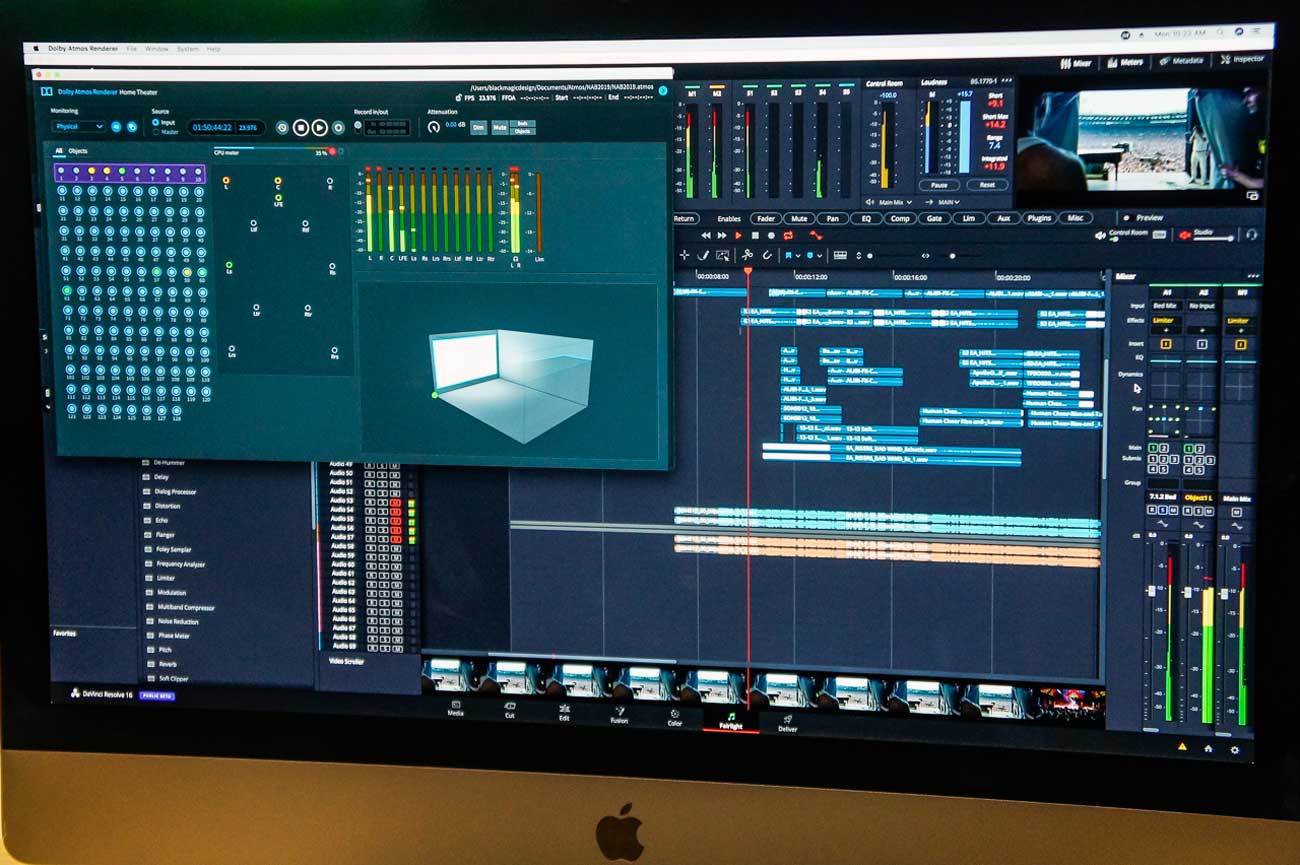Select the Input source radio button
This screenshot has width=1300, height=865.
(156, 122)
